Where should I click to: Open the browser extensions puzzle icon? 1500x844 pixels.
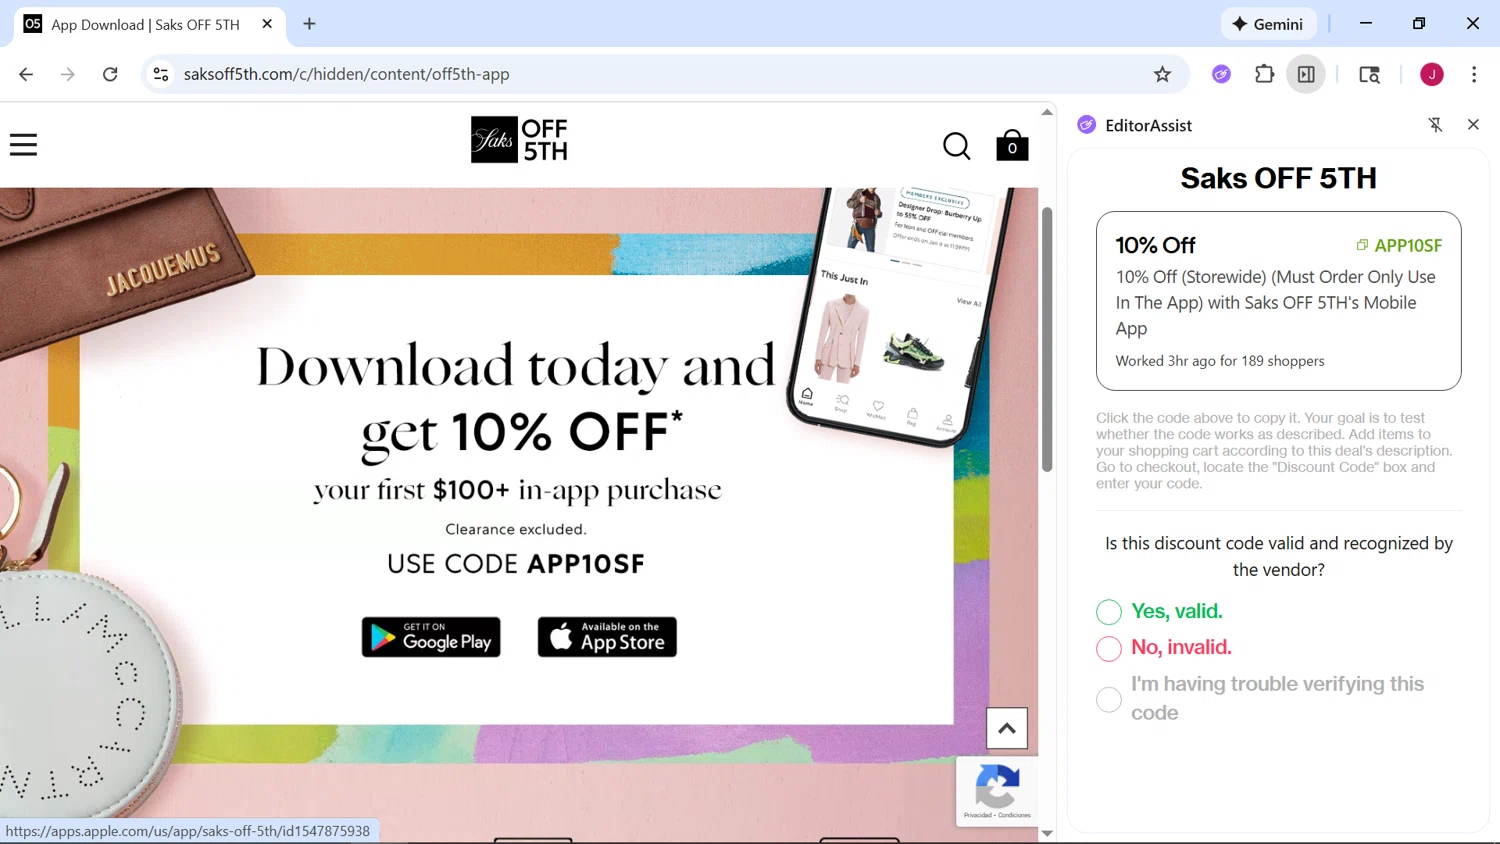pyautogui.click(x=1264, y=74)
